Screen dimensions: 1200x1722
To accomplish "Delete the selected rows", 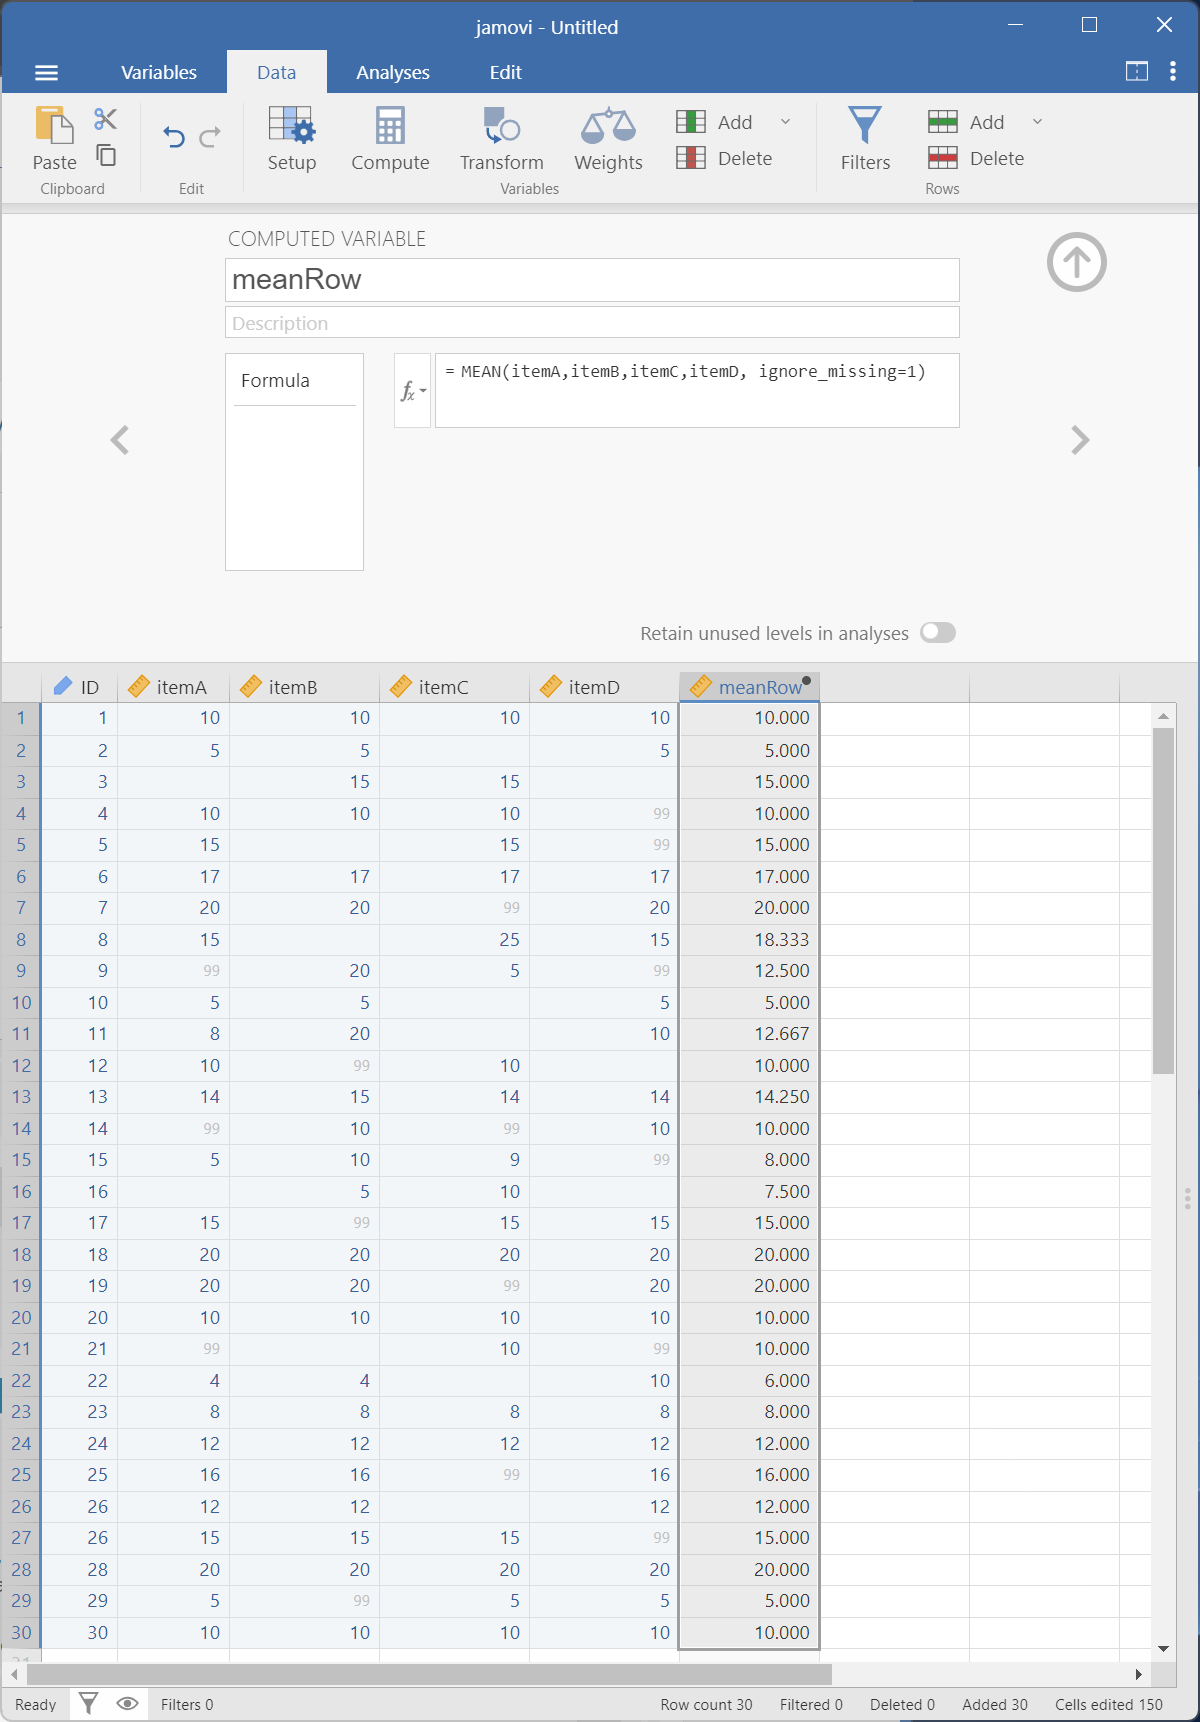I will (x=977, y=158).
